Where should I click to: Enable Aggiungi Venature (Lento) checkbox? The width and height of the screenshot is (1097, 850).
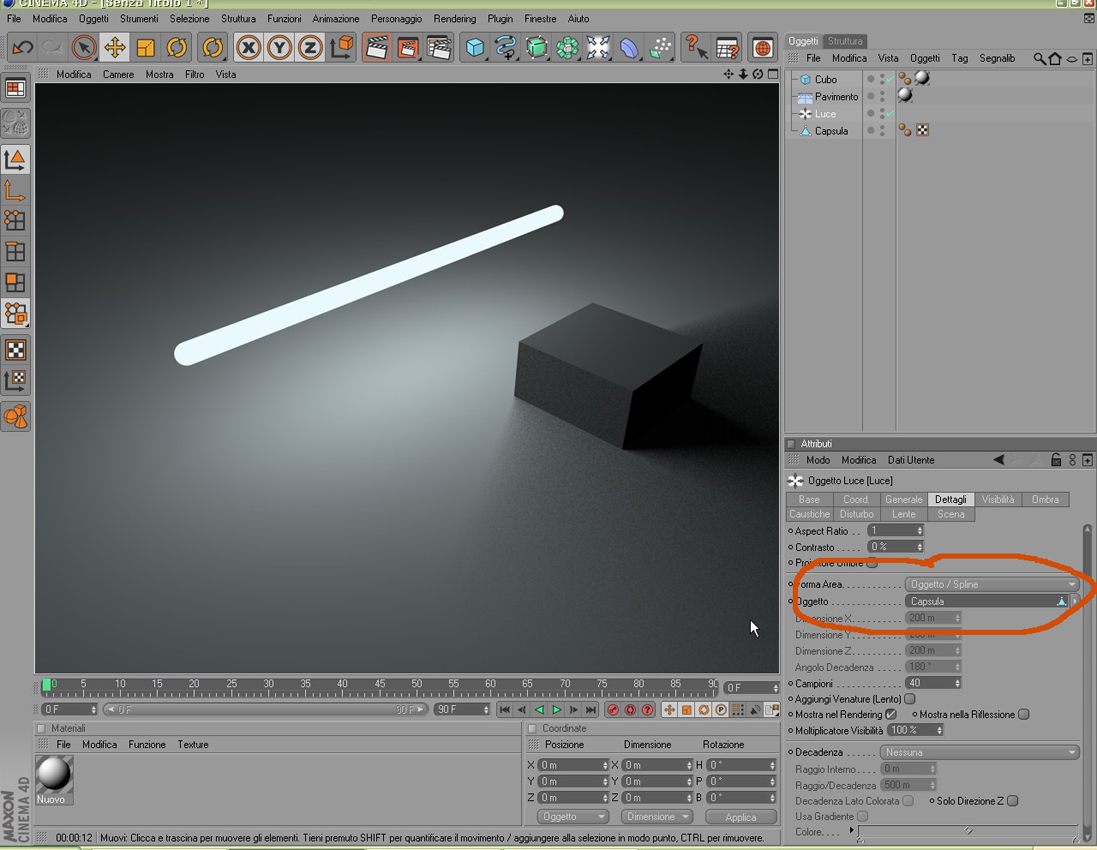point(910,698)
